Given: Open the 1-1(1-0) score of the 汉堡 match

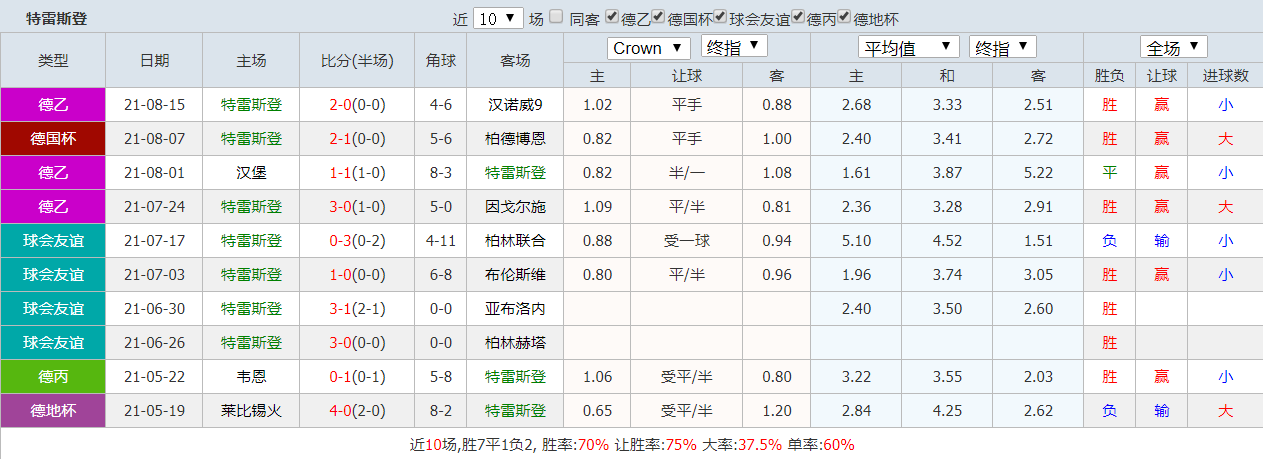Looking at the screenshot, I should [x=358, y=172].
